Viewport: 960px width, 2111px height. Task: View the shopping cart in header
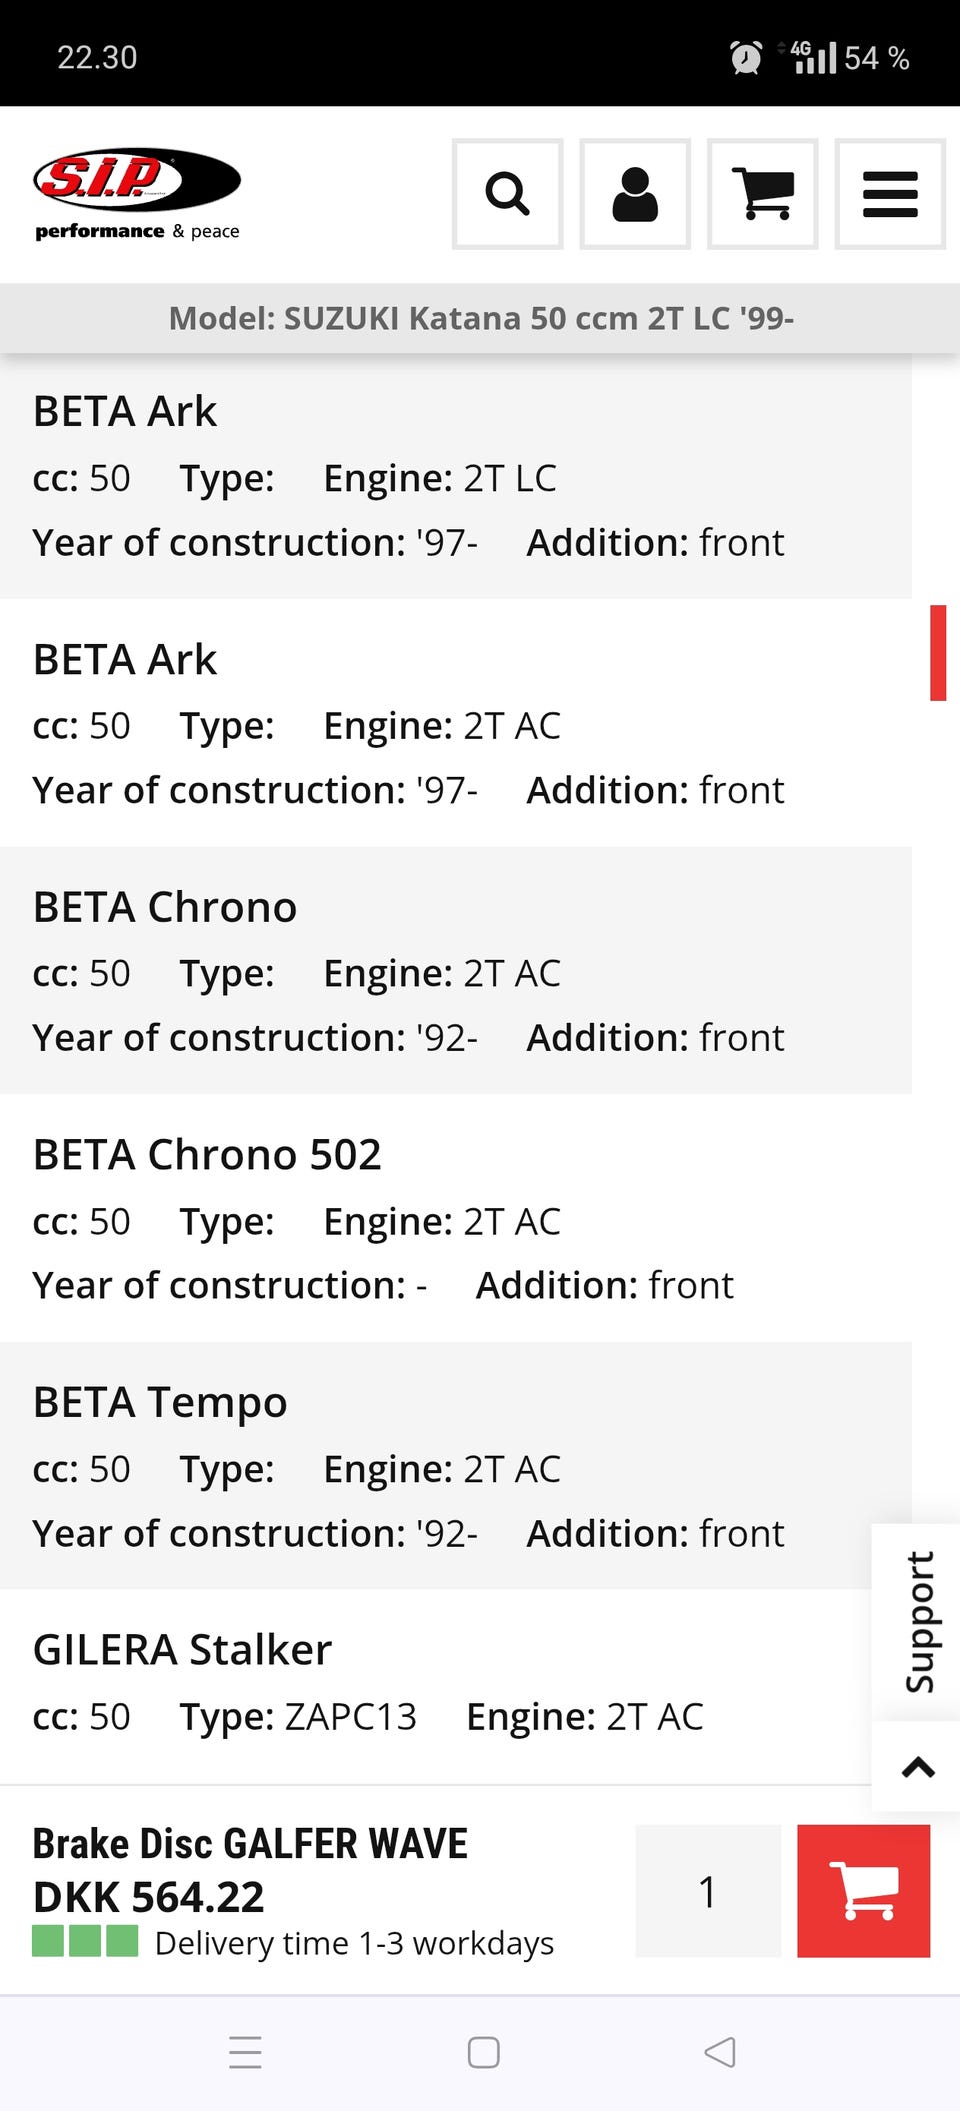click(762, 194)
